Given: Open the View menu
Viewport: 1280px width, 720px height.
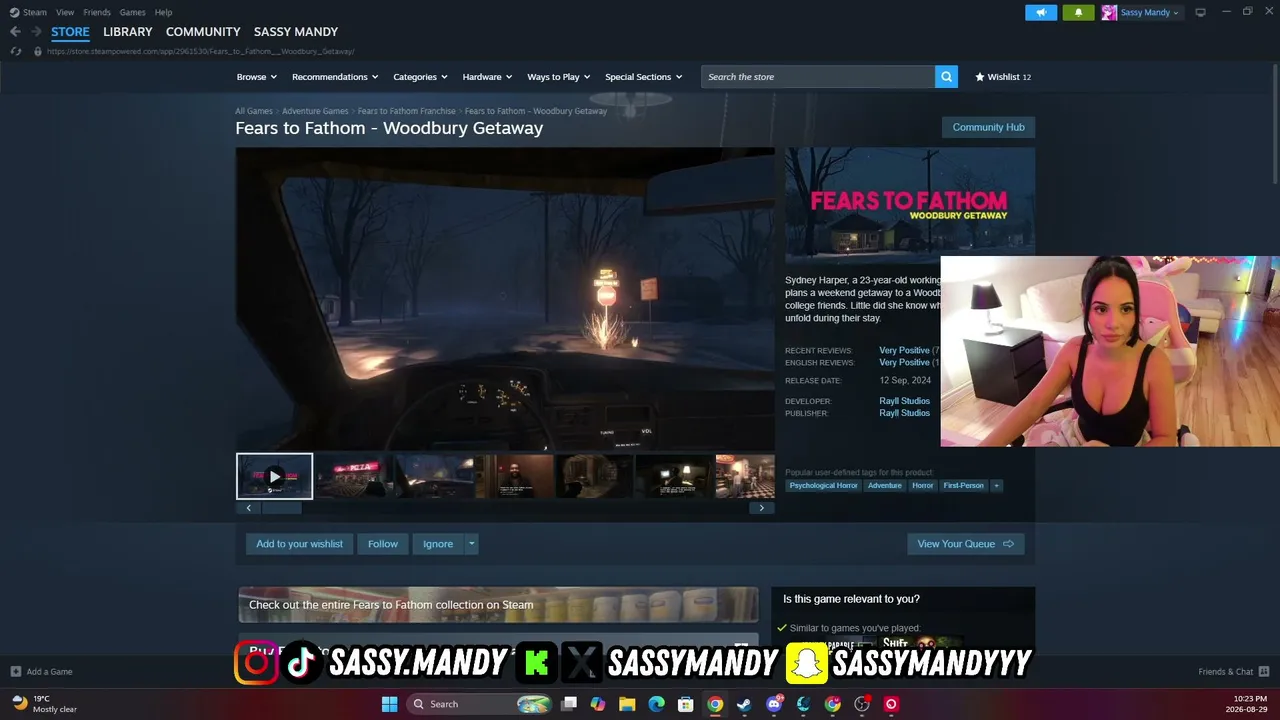Looking at the screenshot, I should (65, 12).
